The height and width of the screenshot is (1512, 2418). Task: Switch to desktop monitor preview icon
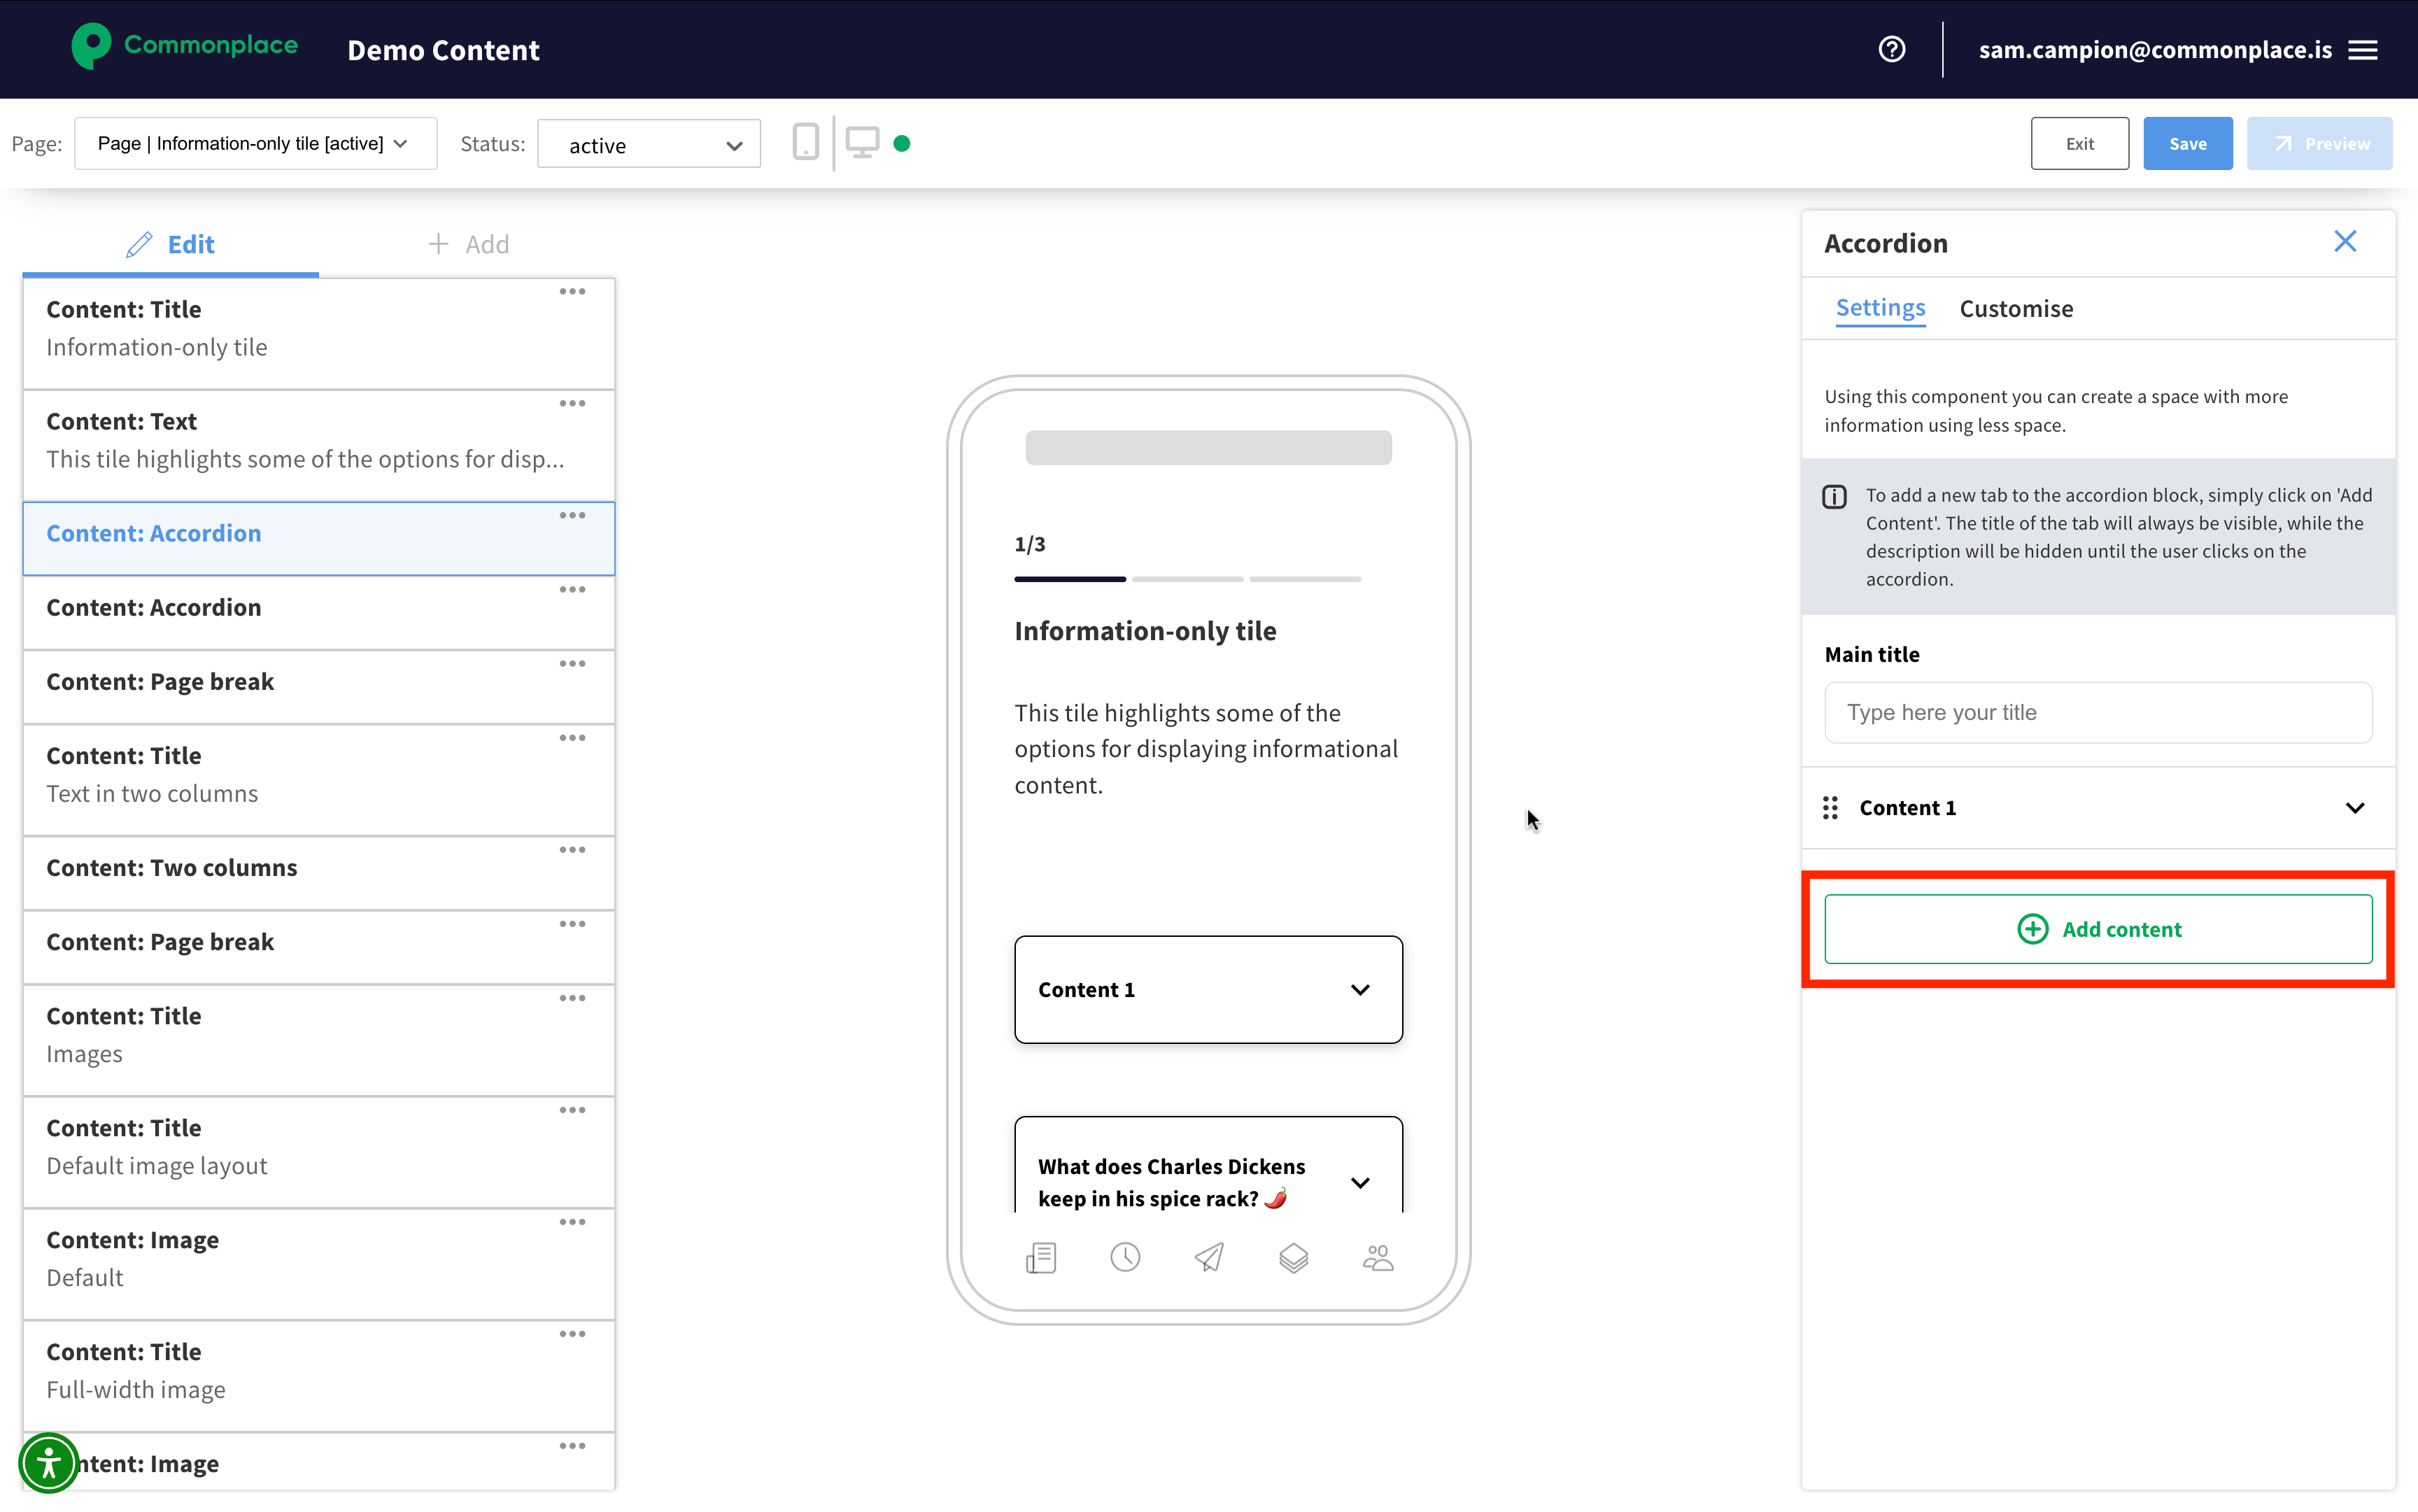point(862,143)
